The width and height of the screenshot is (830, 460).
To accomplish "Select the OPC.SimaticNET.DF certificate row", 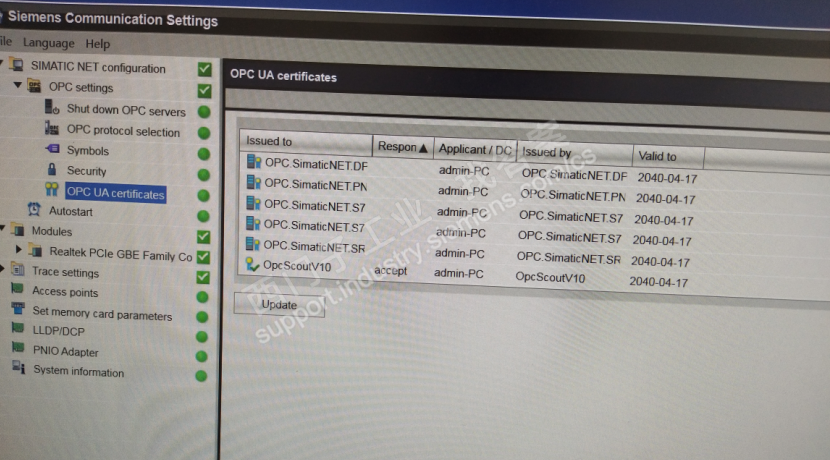I will point(471,170).
